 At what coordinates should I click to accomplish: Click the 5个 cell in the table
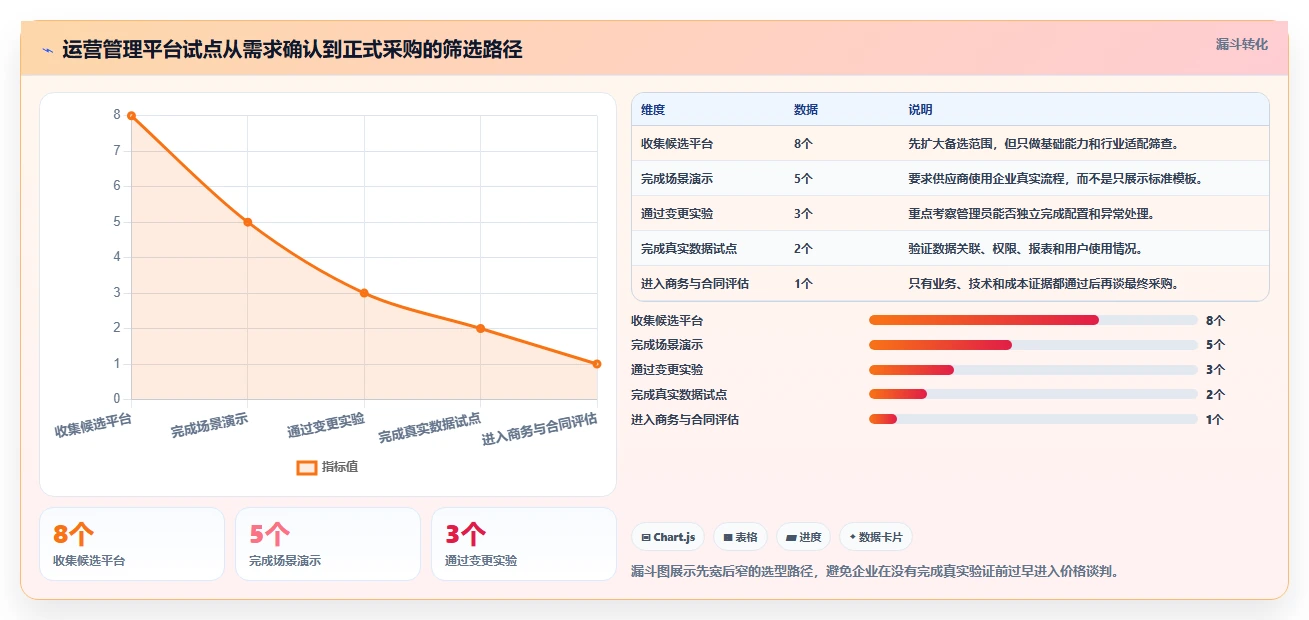pyautogui.click(x=803, y=179)
